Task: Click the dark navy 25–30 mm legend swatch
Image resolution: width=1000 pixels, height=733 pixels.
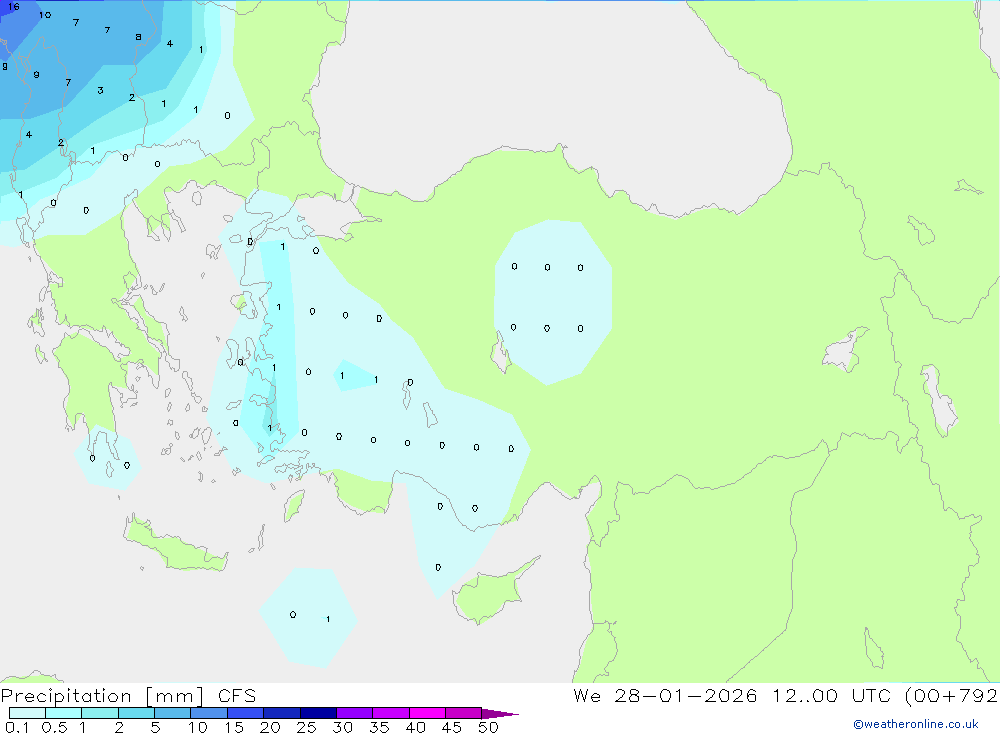Action: [318, 713]
